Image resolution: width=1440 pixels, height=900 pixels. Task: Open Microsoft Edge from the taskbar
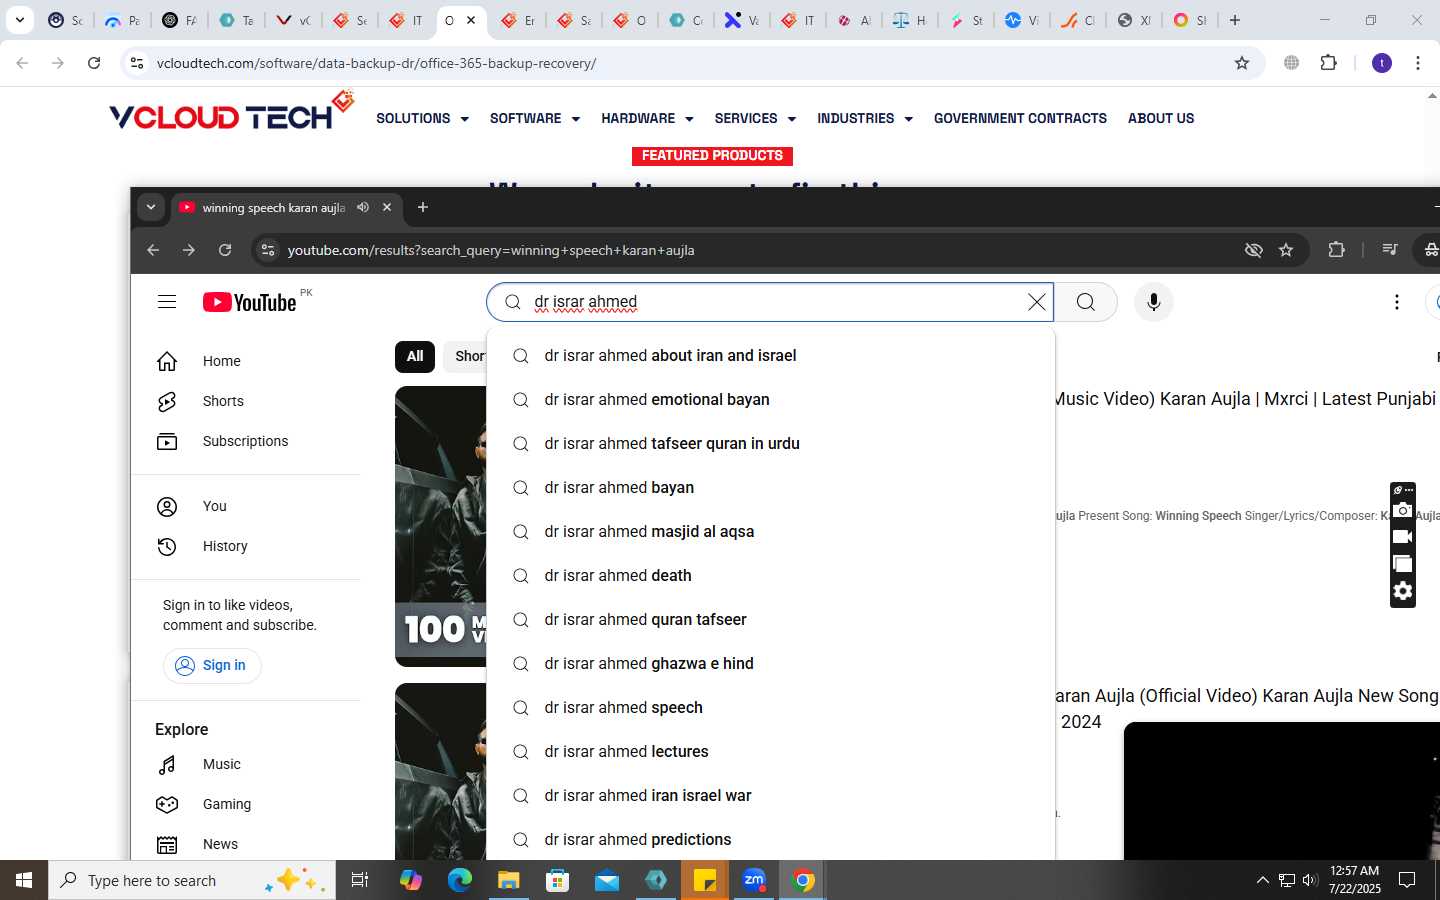pyautogui.click(x=460, y=880)
